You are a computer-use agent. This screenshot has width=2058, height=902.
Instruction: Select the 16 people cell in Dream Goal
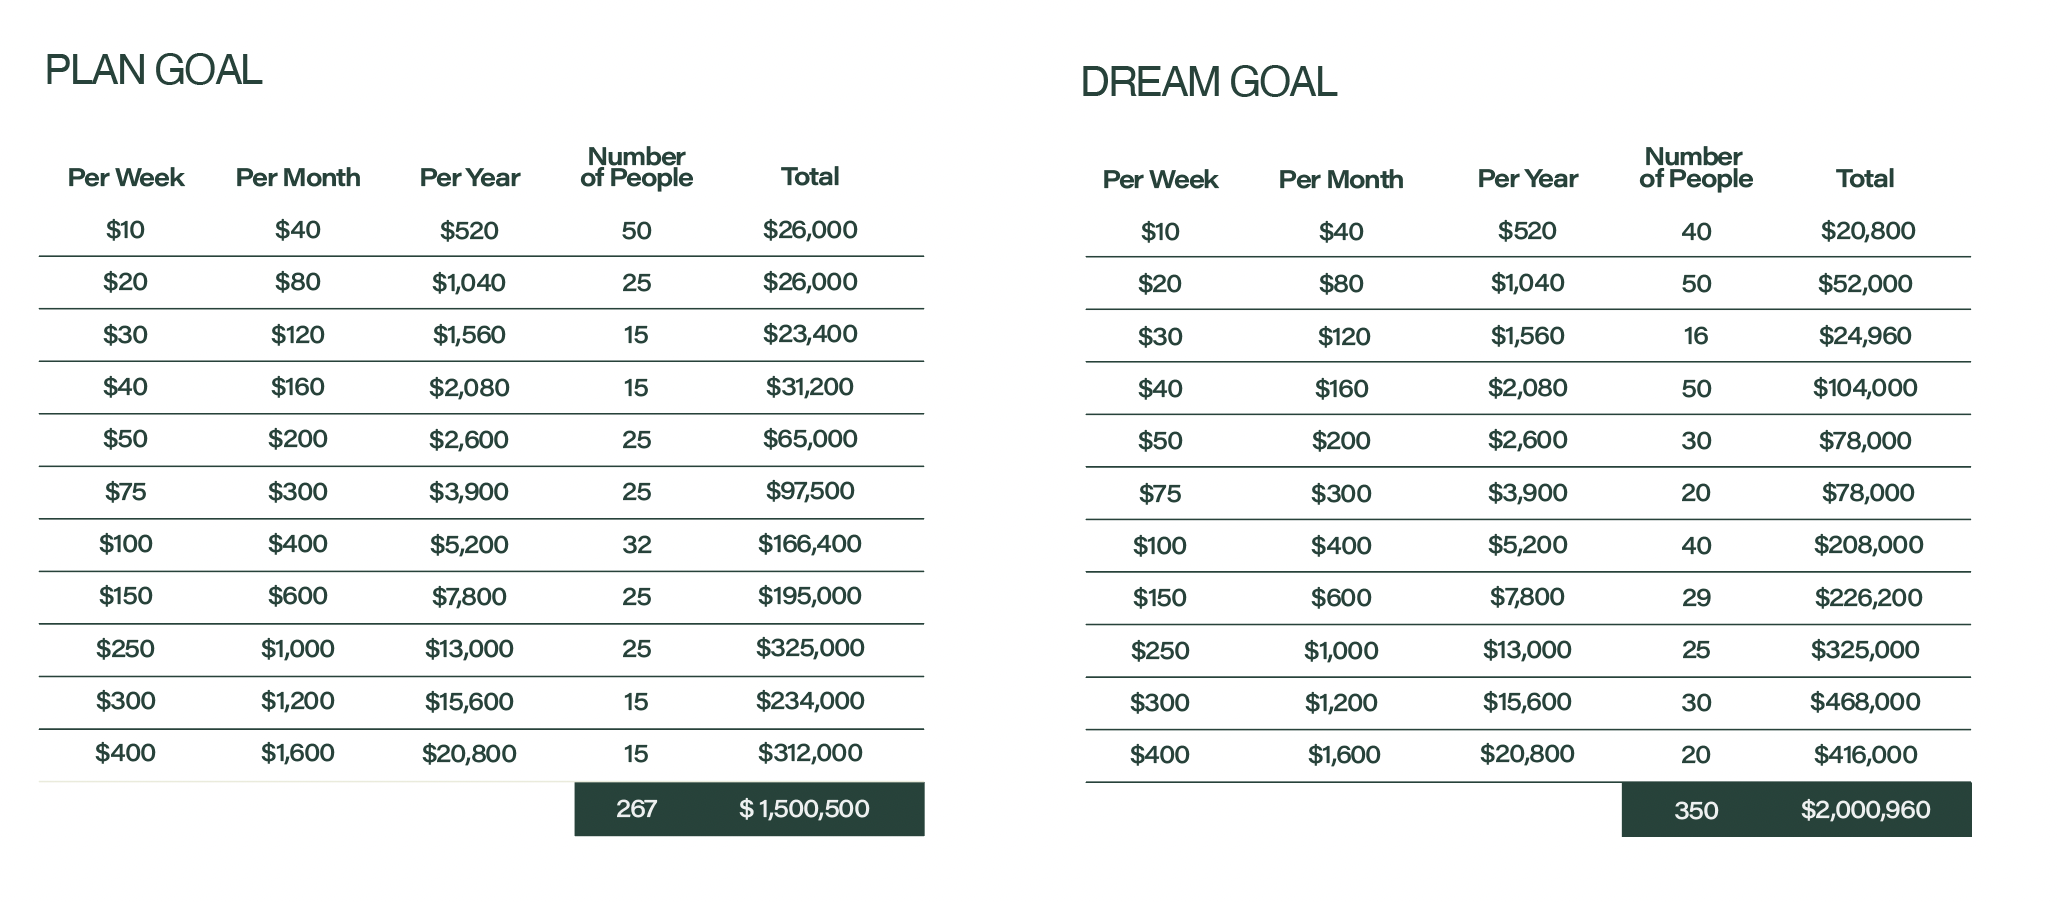click(x=1696, y=336)
